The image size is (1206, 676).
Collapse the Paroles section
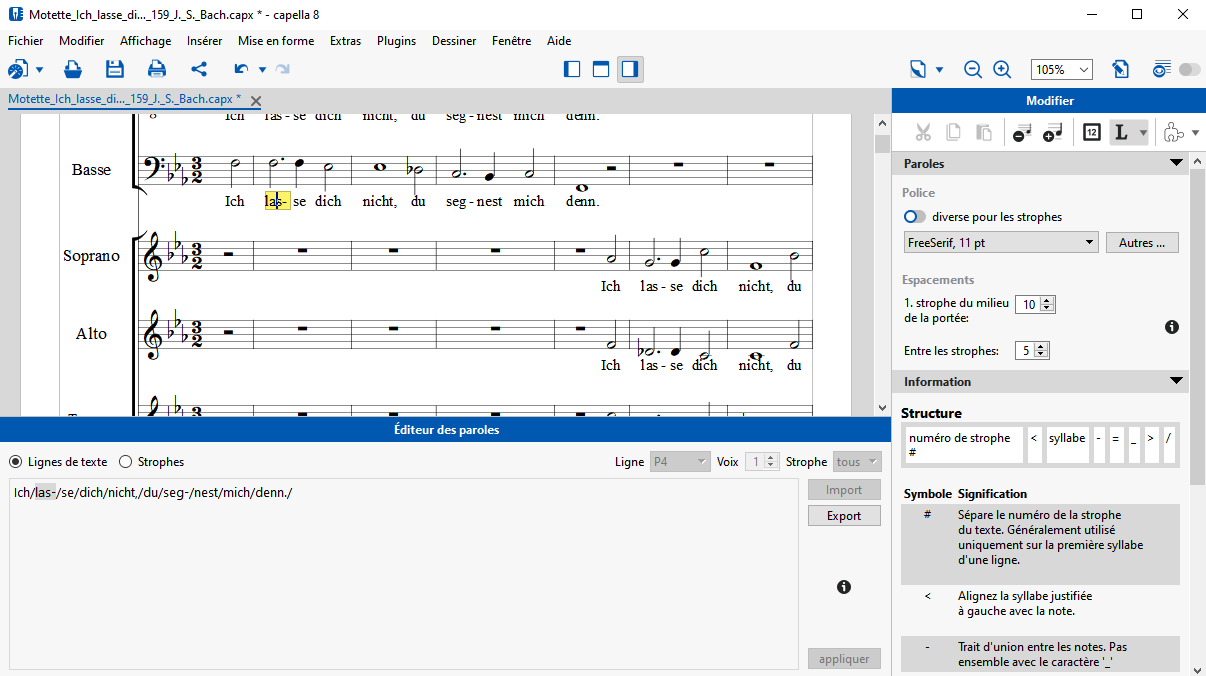click(x=1176, y=164)
